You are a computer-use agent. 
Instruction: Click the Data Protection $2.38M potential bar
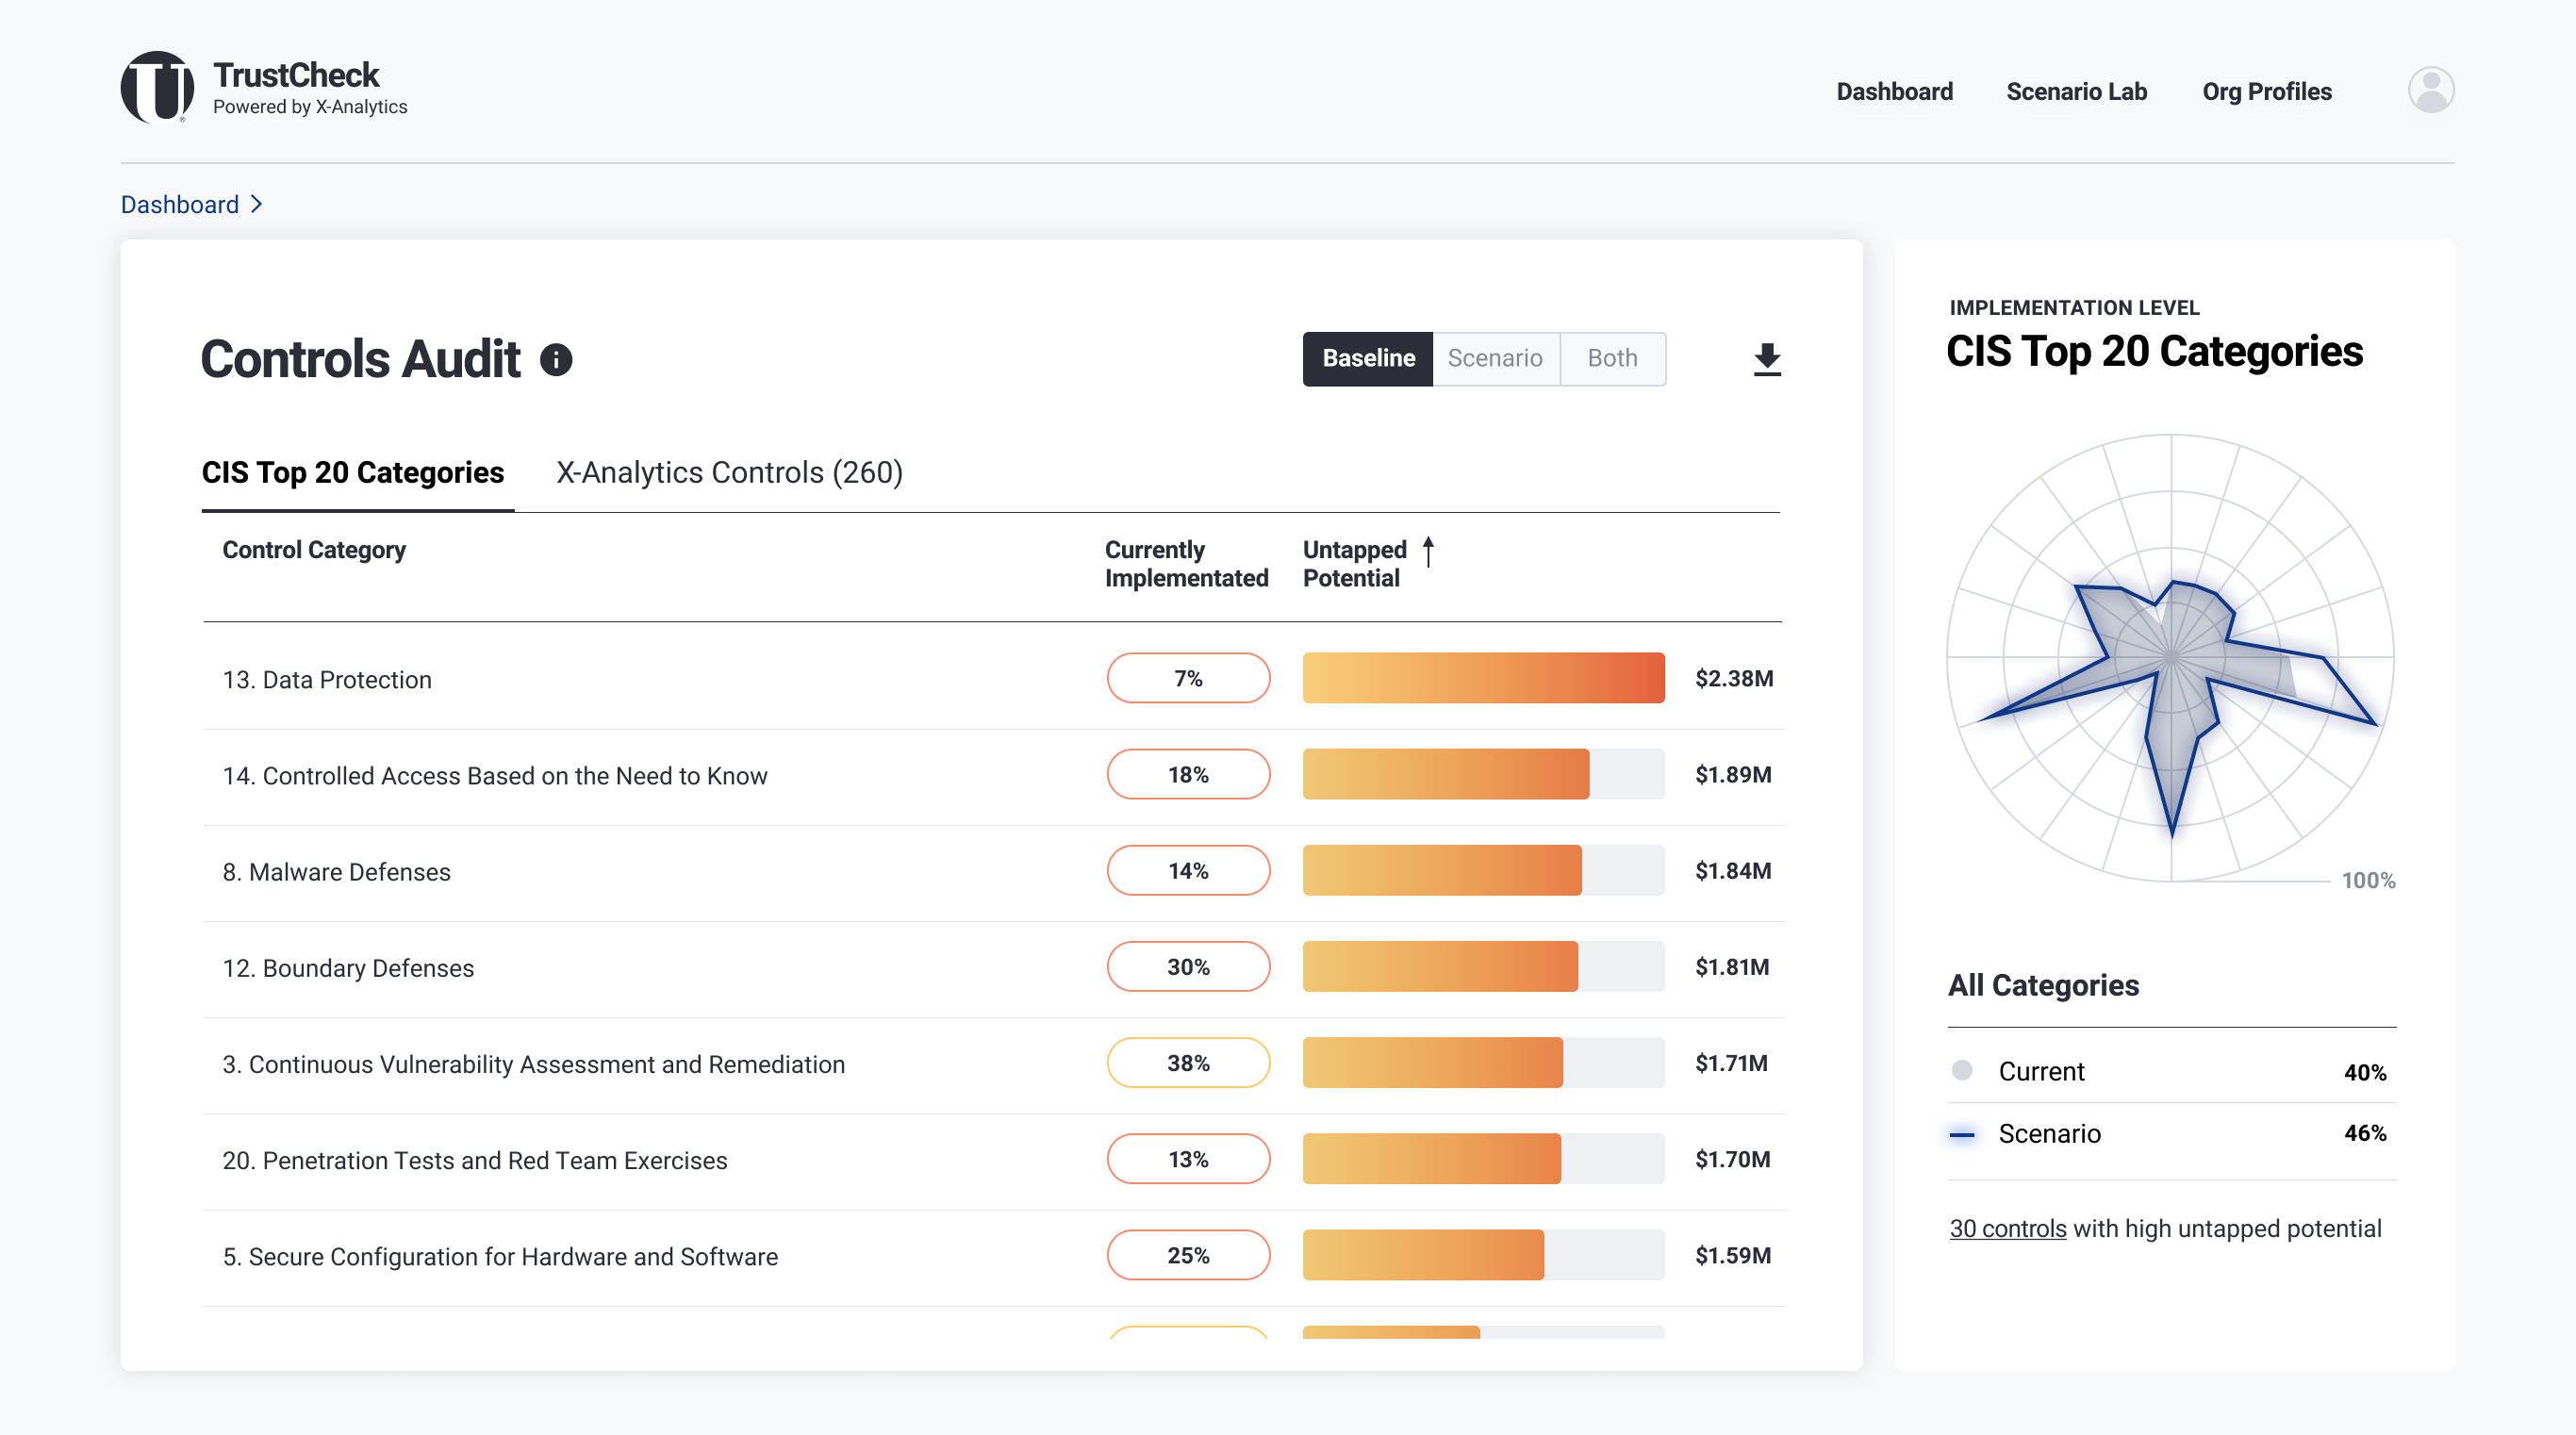point(1483,678)
